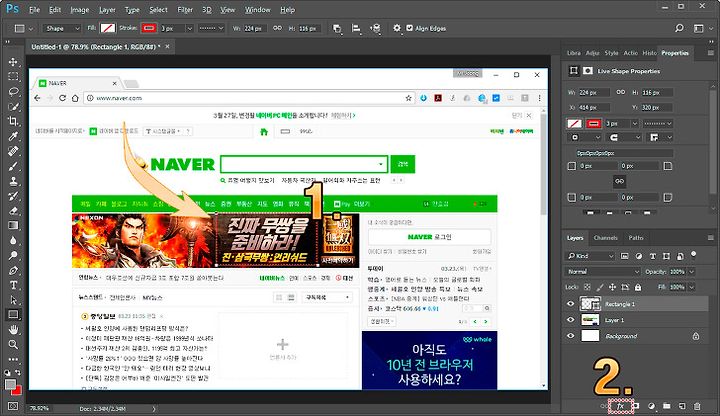This screenshot has width=720, height=416.
Task: Select the Rectangle shape tool
Action: (13, 315)
